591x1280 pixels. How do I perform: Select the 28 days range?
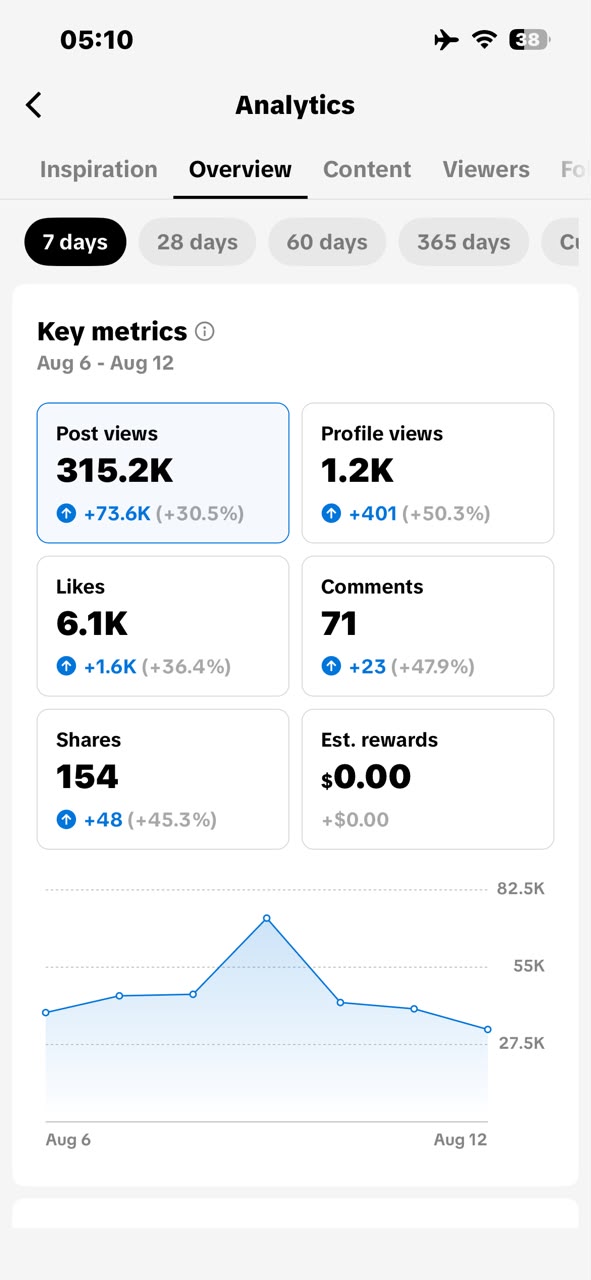[x=198, y=242]
